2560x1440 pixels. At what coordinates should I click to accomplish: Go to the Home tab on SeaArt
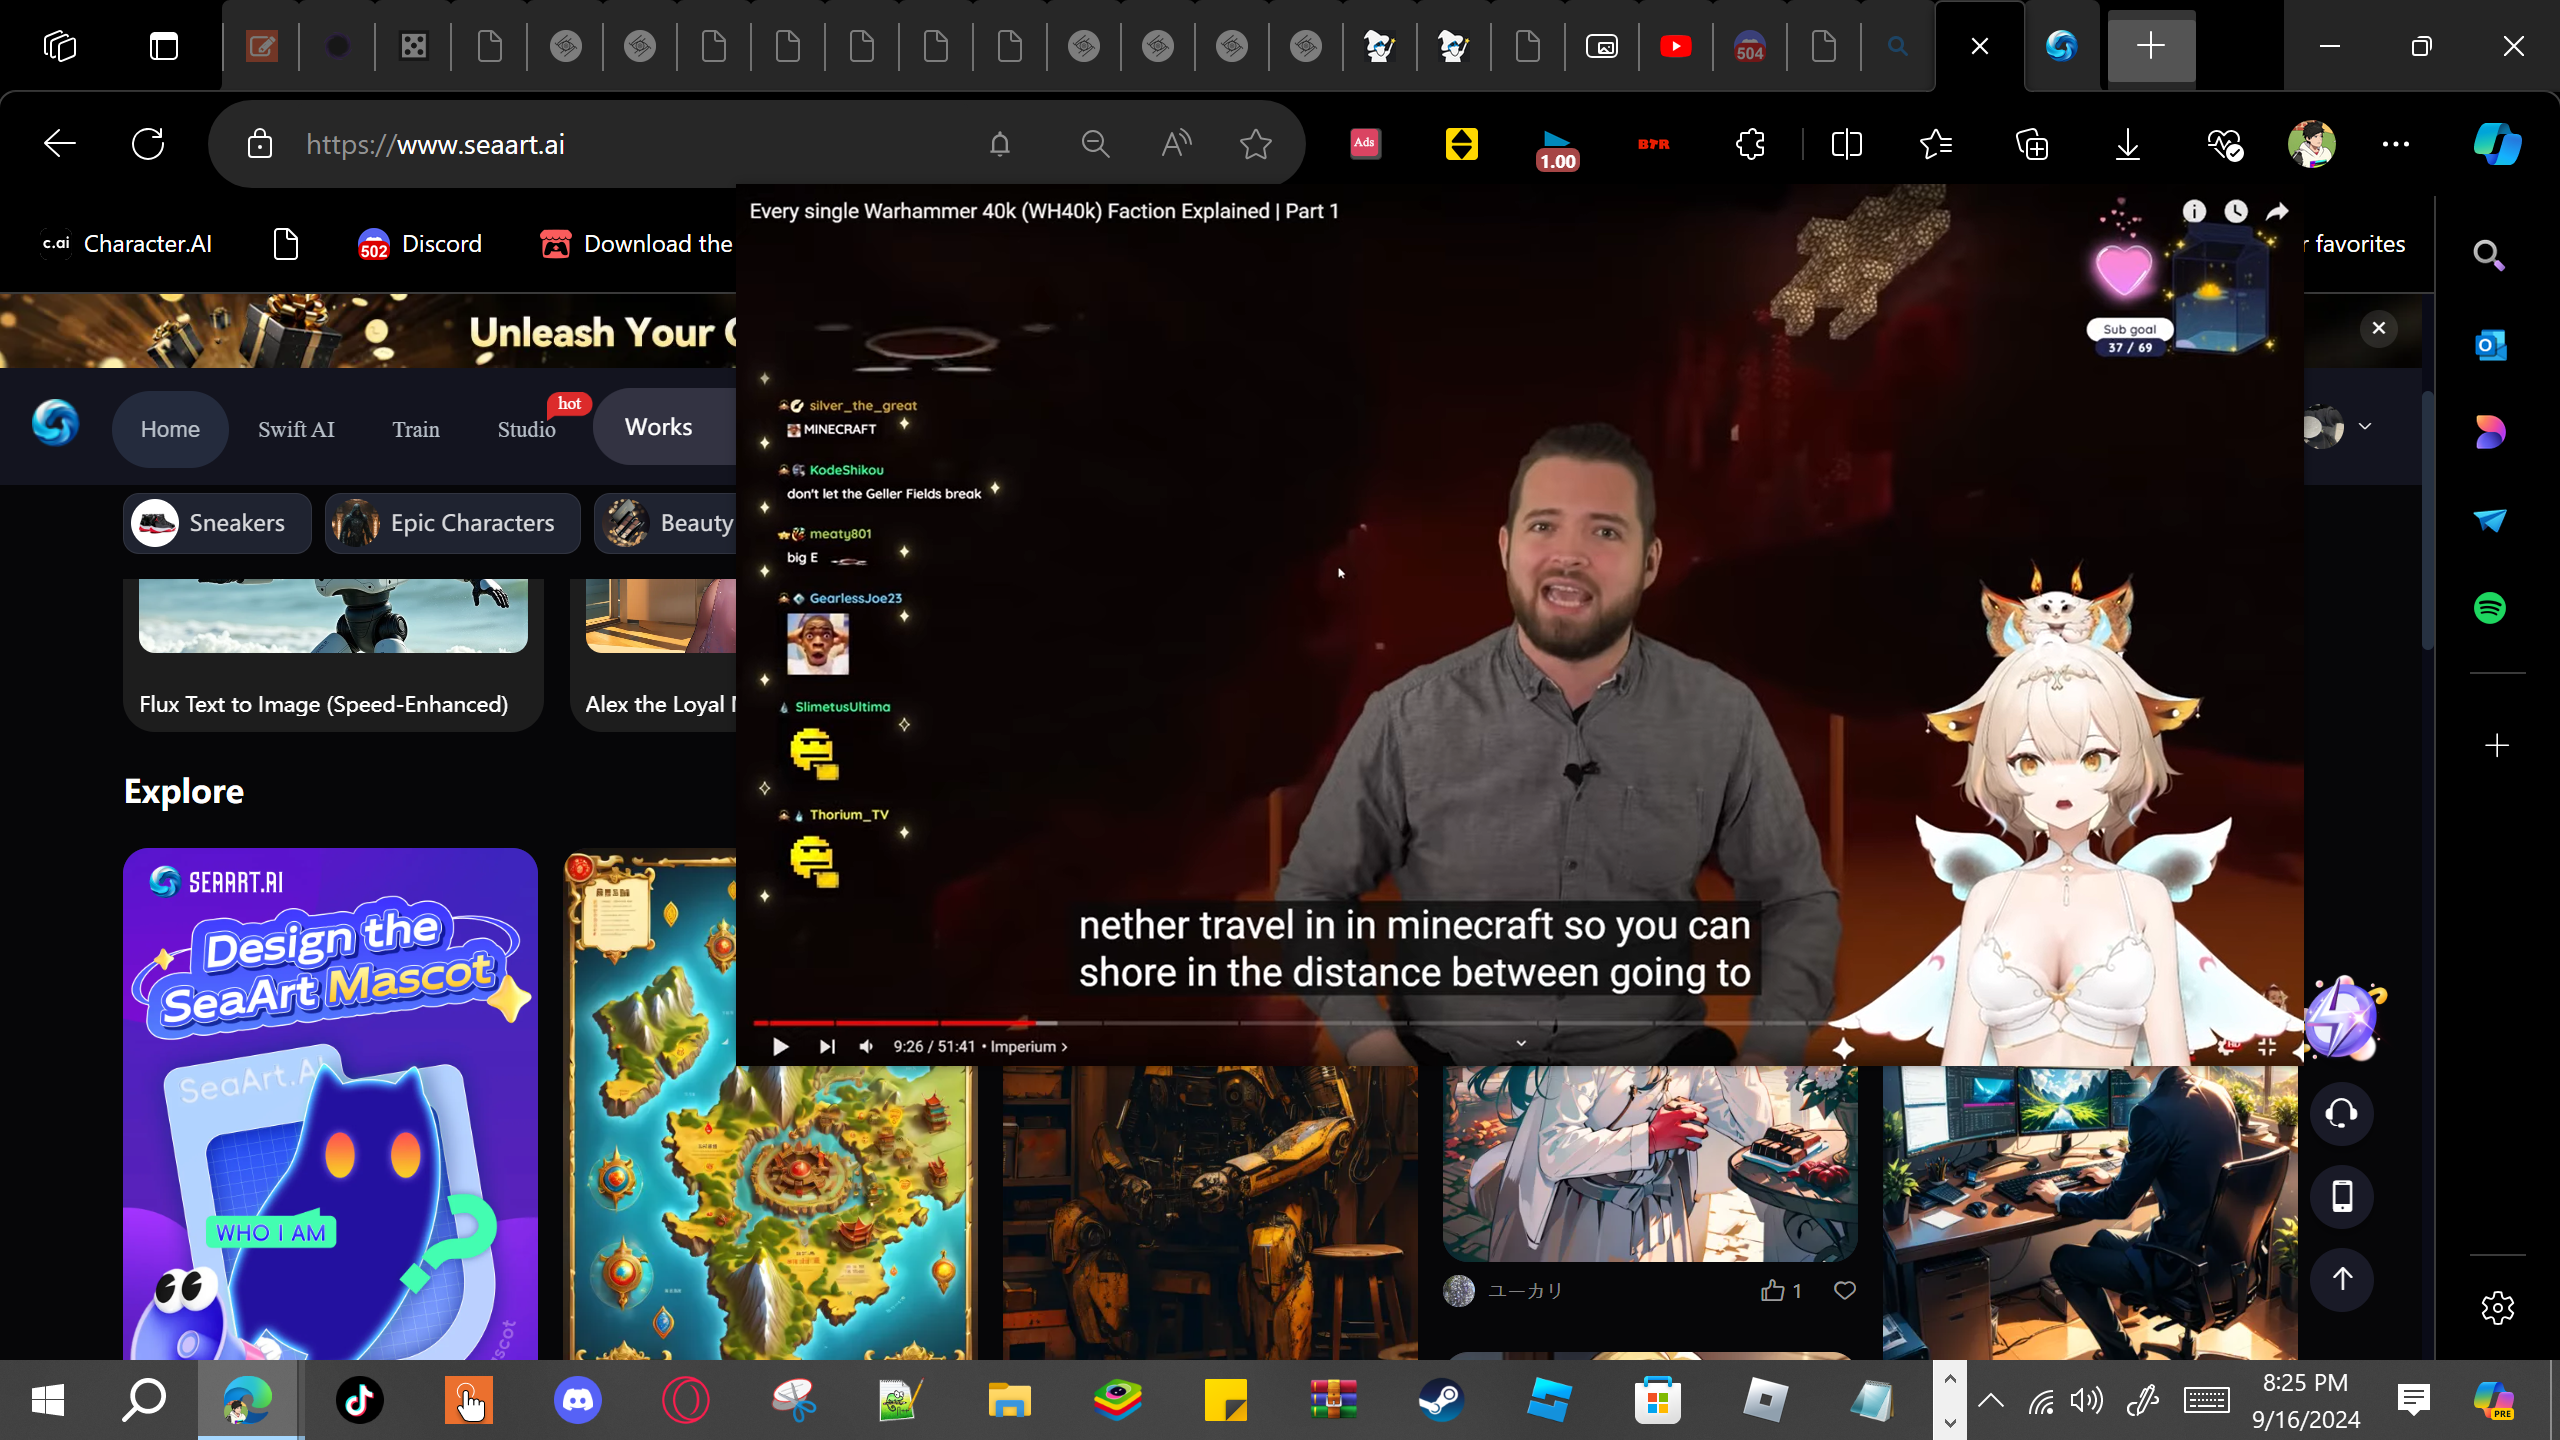170,429
